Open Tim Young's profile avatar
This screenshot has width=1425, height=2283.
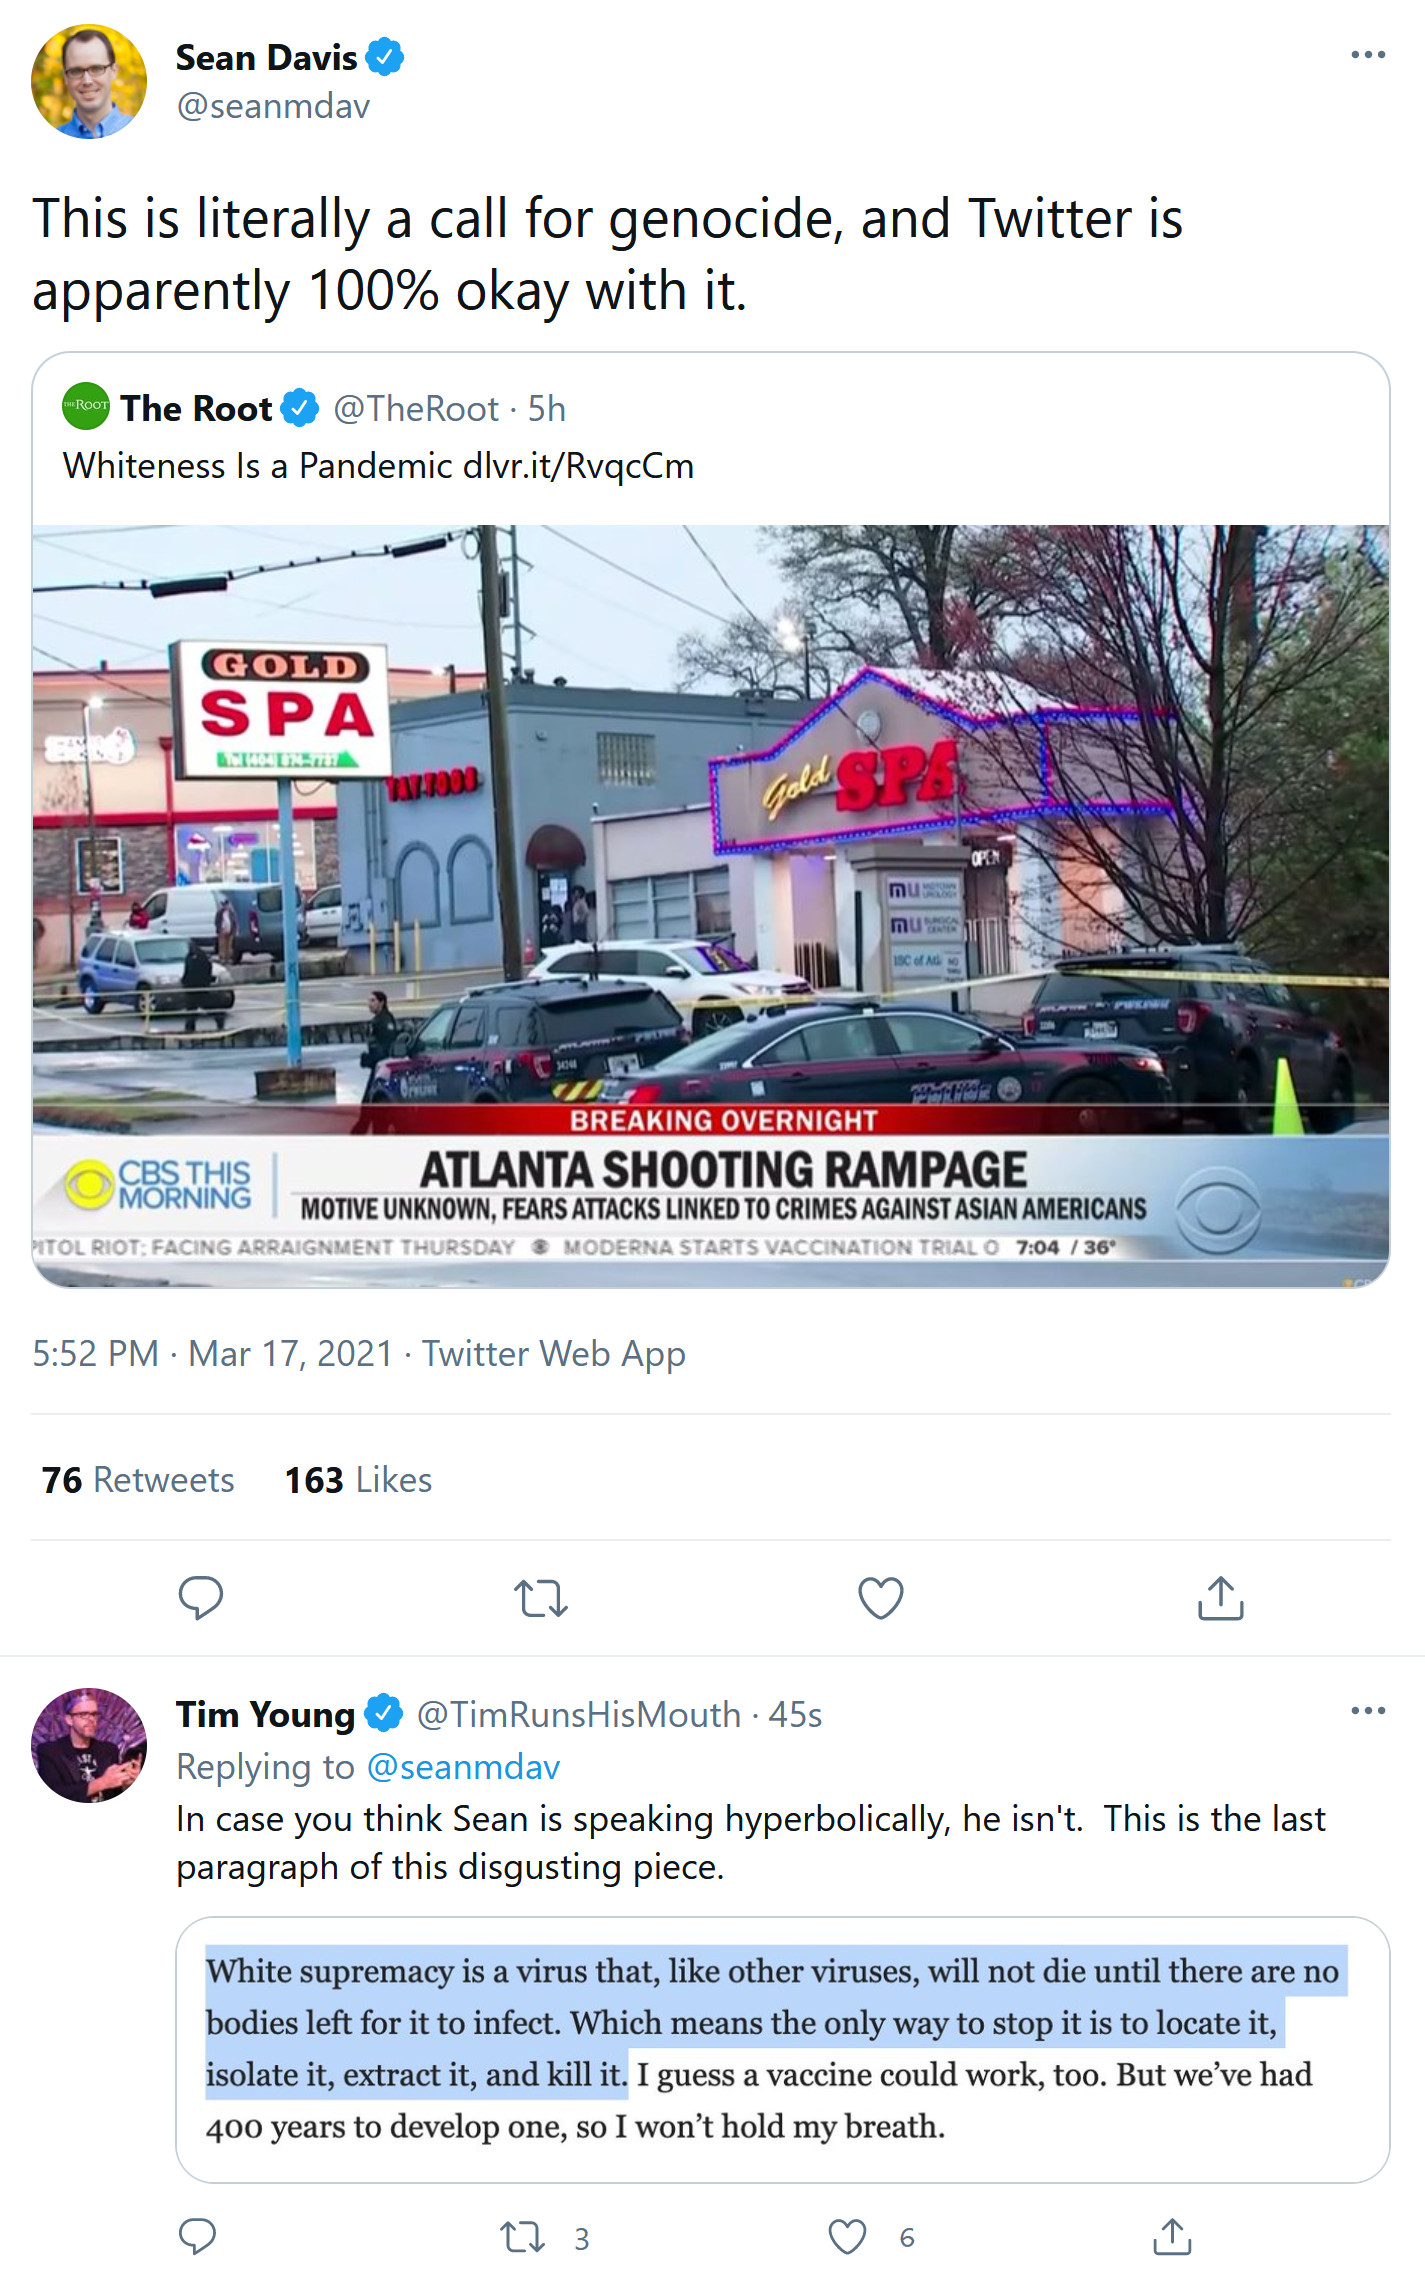tap(89, 1746)
